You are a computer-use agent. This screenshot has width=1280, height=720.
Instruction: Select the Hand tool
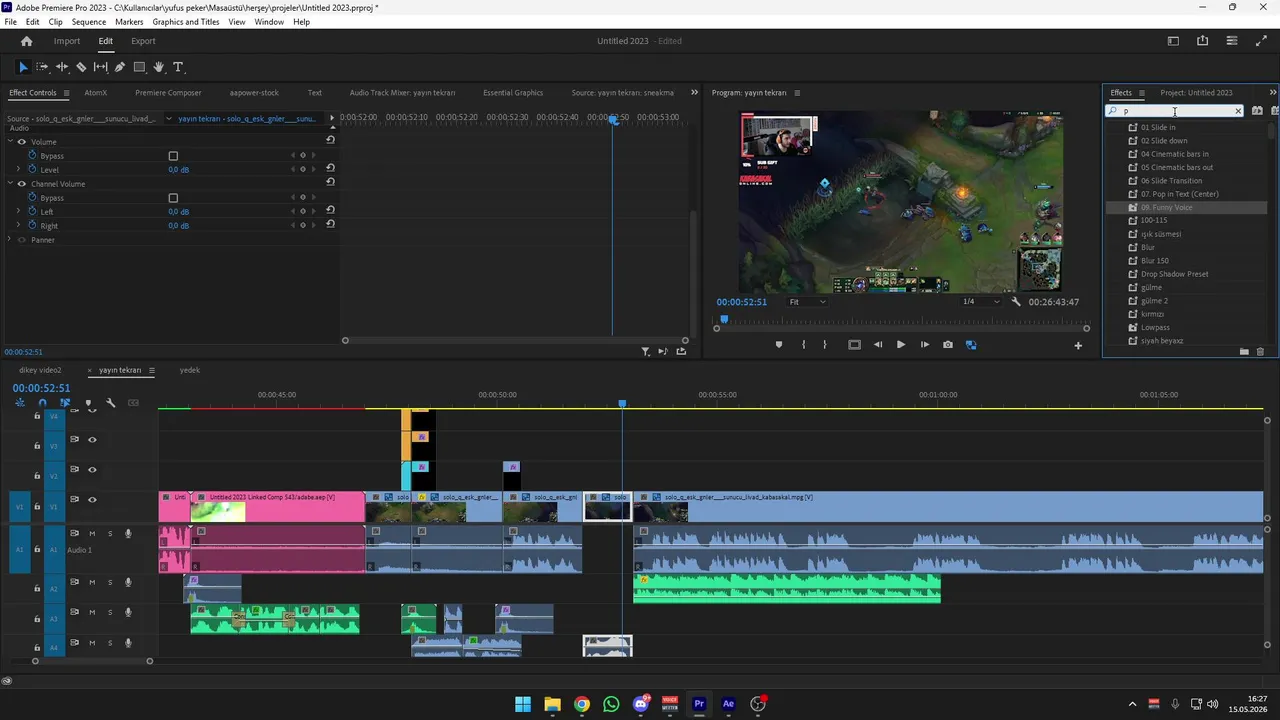158,67
